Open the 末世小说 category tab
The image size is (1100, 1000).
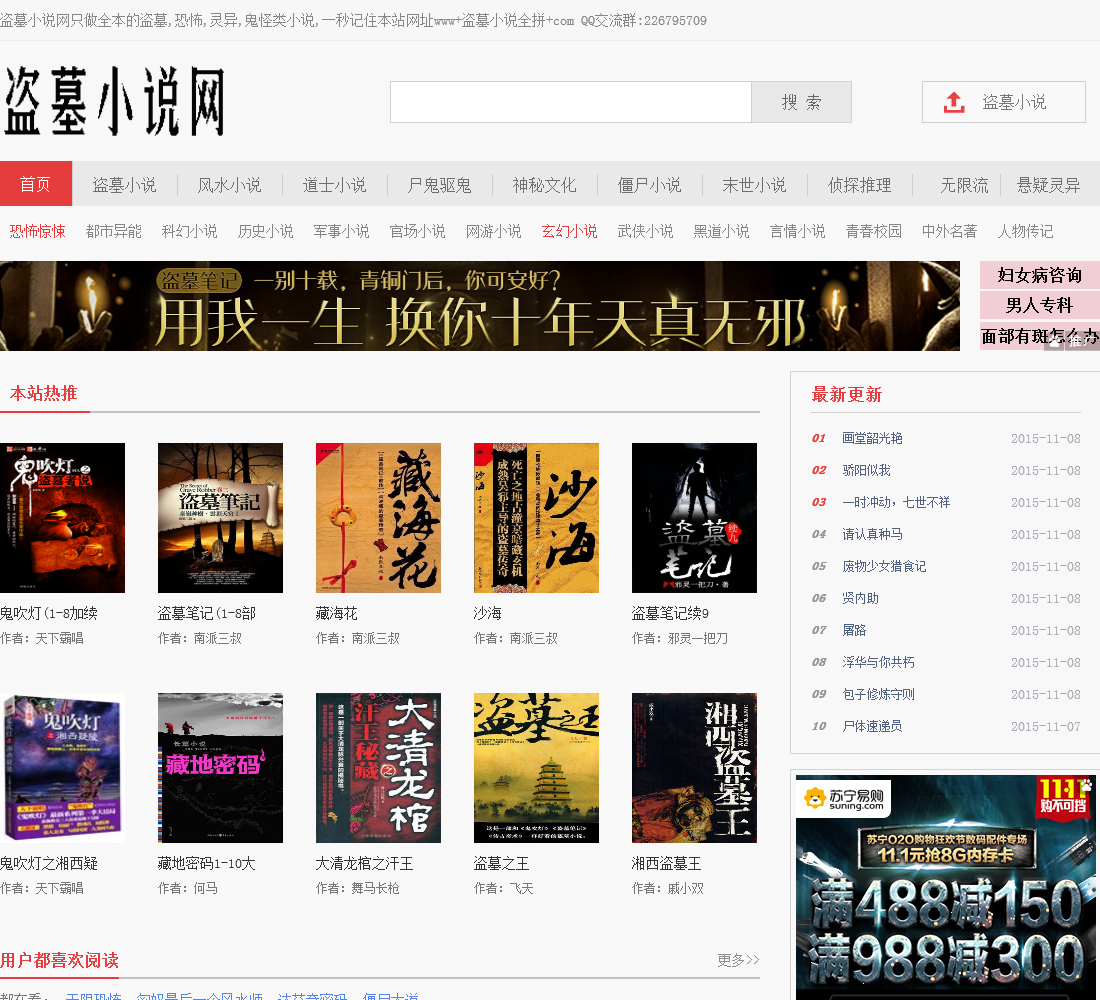[754, 185]
